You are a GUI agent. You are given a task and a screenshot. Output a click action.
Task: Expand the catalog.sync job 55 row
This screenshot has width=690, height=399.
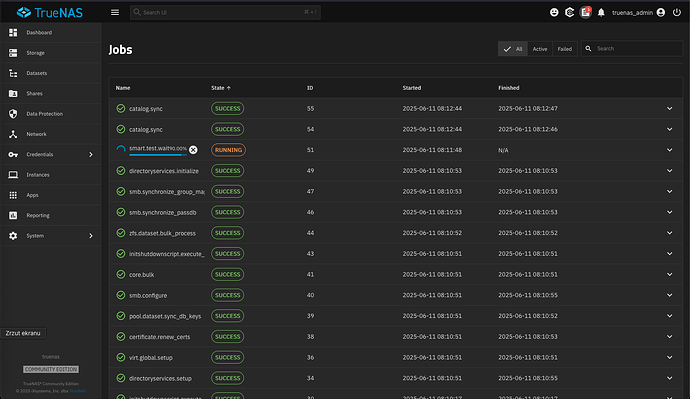669,108
